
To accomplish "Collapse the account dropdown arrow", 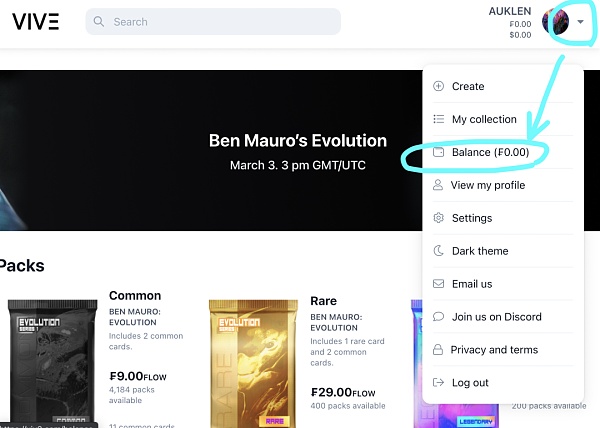I will click(x=580, y=22).
